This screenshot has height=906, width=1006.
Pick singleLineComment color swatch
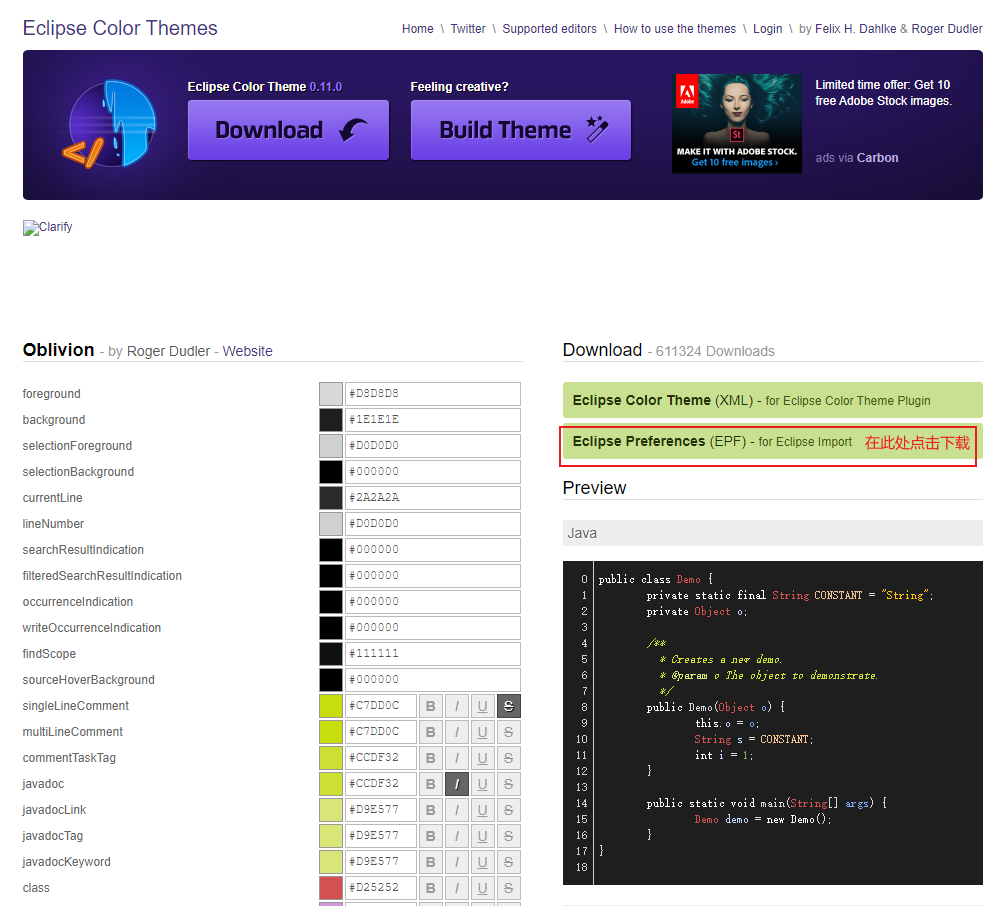pos(331,706)
